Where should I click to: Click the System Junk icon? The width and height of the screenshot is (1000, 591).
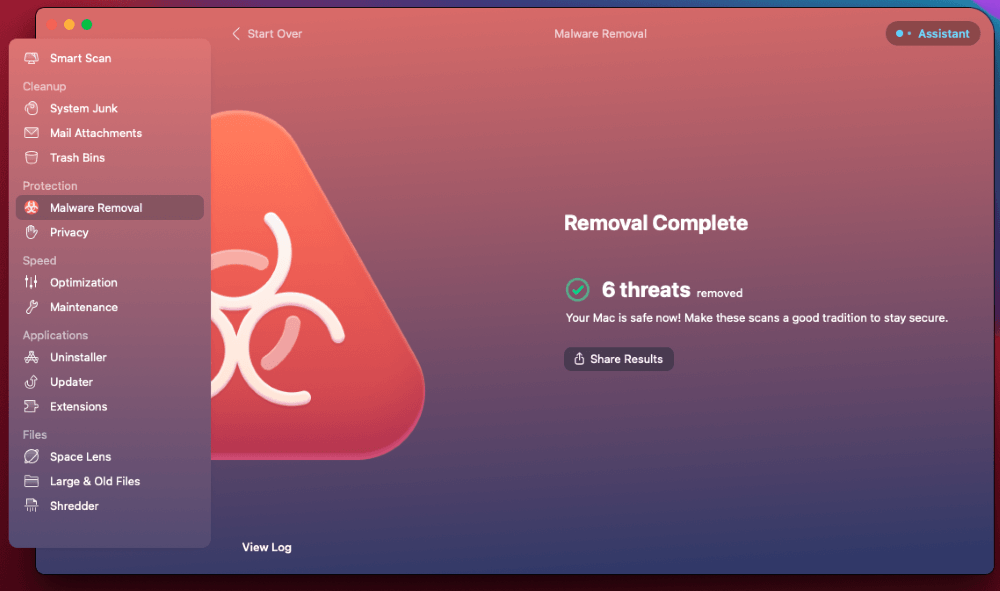coord(31,108)
